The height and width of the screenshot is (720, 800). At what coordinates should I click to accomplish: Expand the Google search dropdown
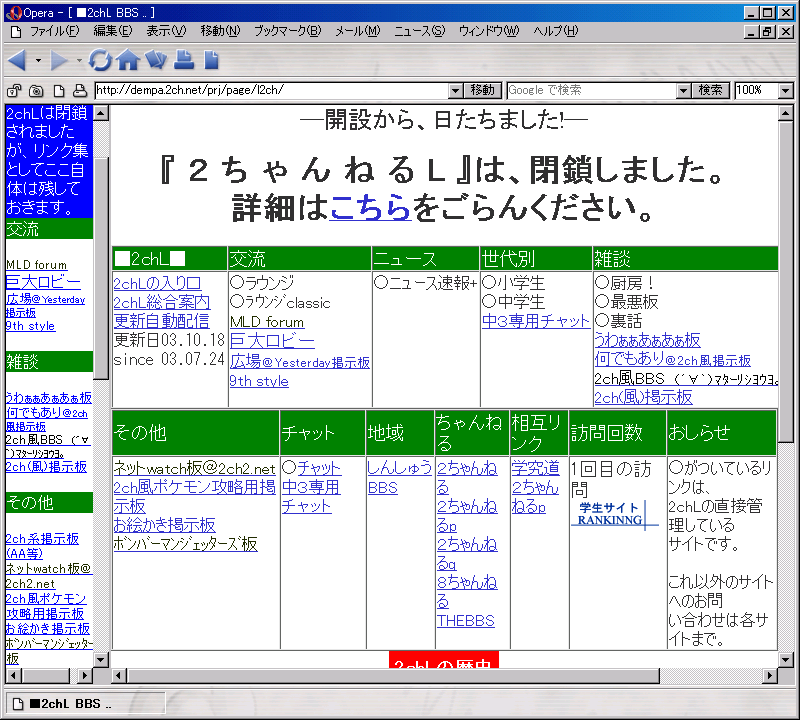(684, 91)
